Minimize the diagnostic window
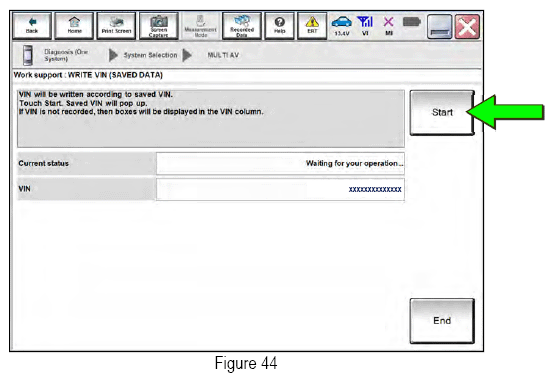The image size is (554, 382). pyautogui.click(x=440, y=27)
